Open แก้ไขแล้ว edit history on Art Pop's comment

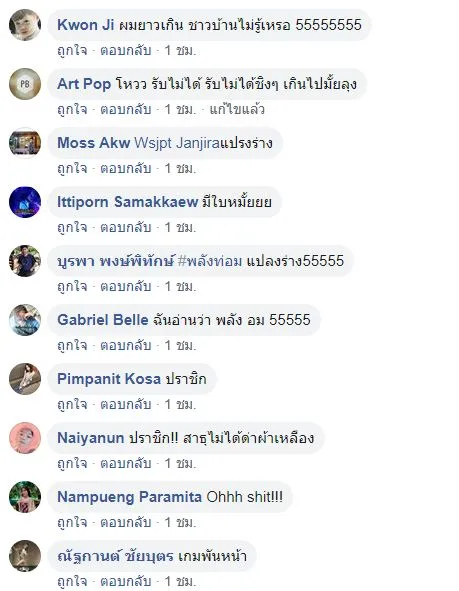pos(237,109)
